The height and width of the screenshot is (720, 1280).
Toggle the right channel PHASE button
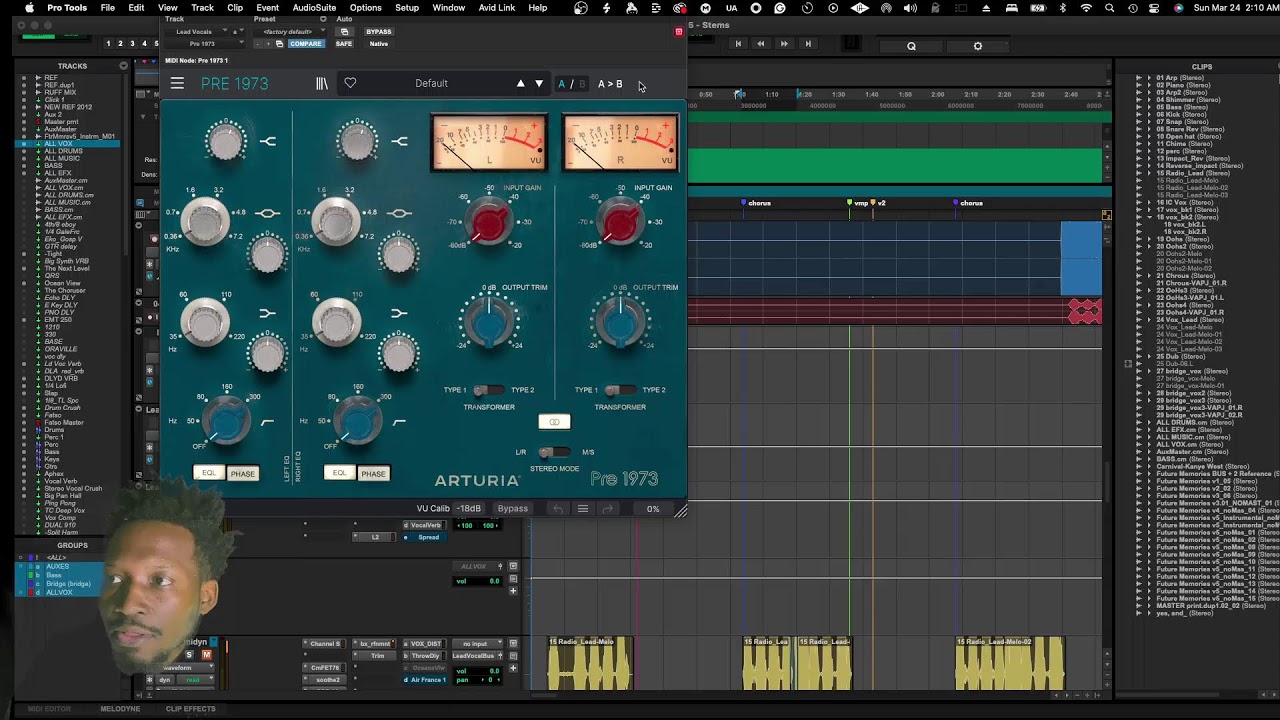coord(373,473)
